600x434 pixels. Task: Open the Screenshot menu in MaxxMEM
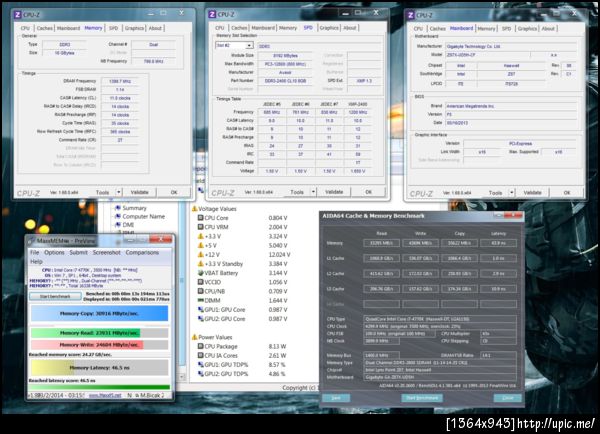tap(106, 253)
